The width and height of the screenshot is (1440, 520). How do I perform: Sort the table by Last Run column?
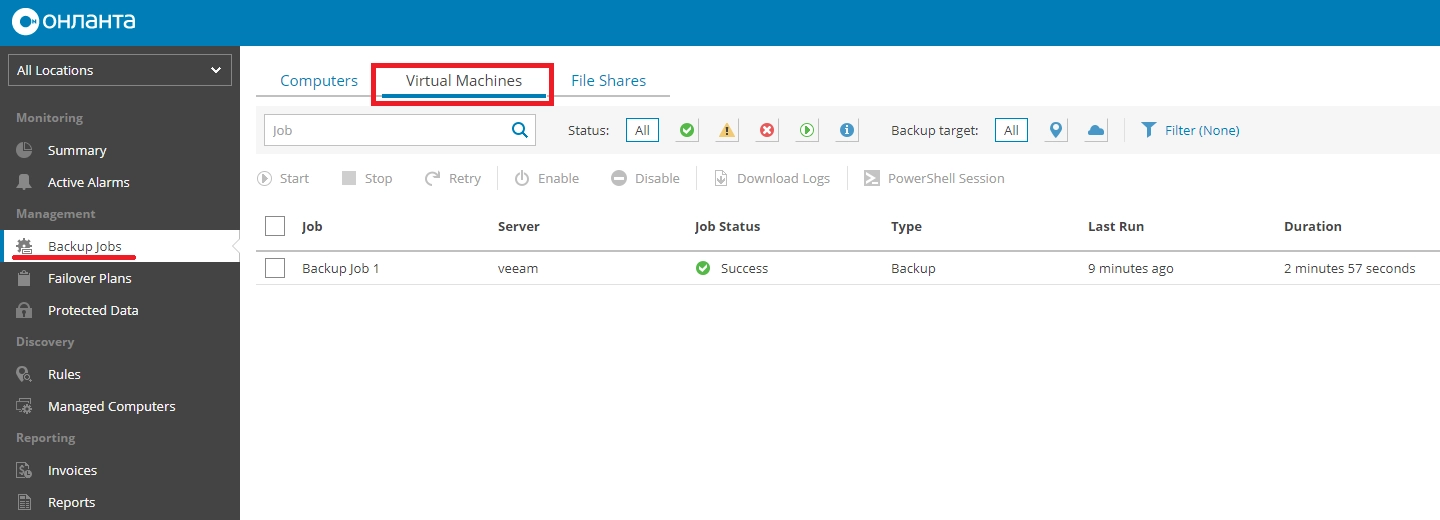1115,226
